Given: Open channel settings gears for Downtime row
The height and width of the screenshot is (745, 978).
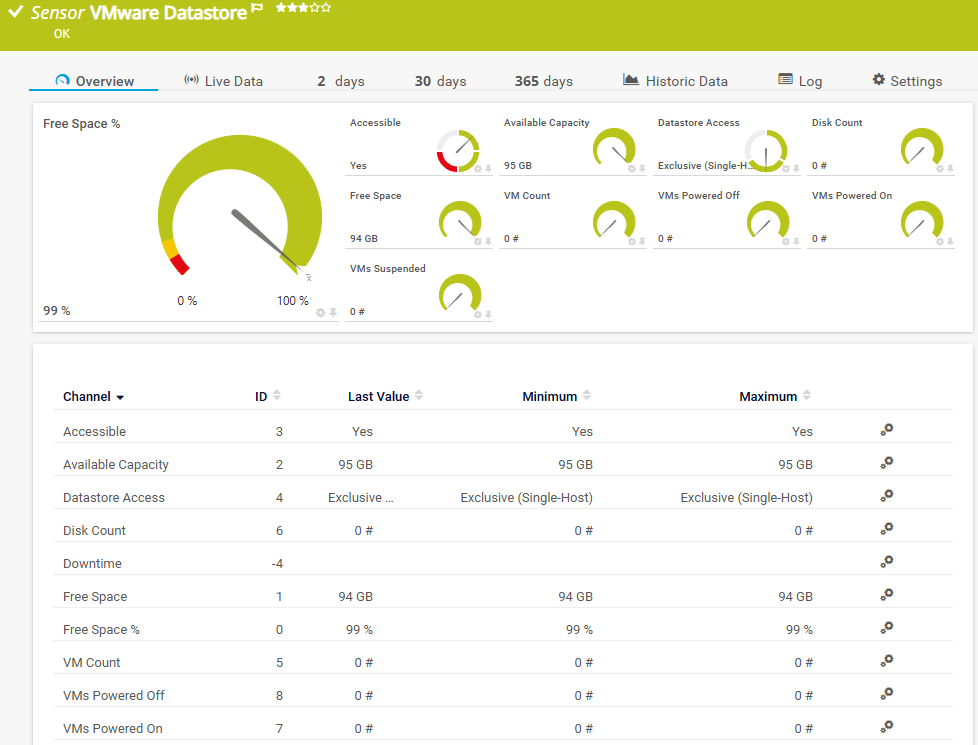Looking at the screenshot, I should pos(886,562).
